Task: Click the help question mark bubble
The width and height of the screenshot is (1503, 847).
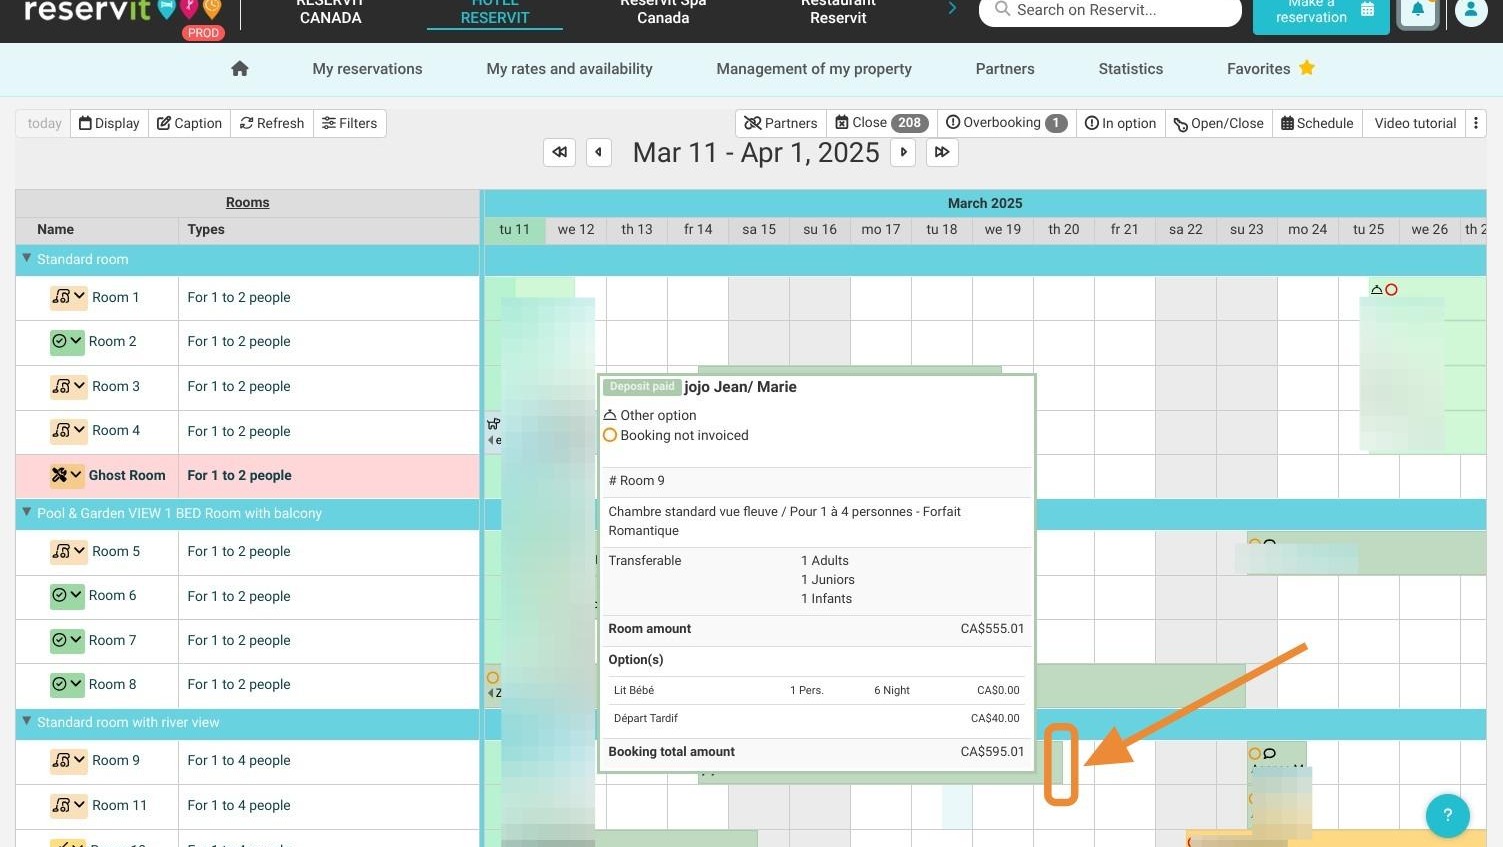Action: click(1447, 815)
